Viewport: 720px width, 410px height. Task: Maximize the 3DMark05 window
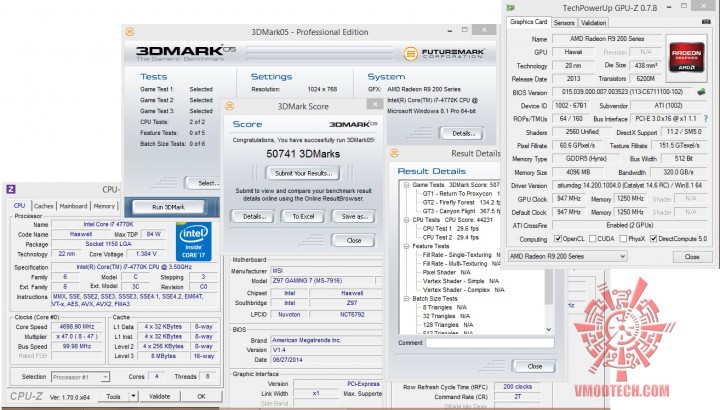[465, 30]
